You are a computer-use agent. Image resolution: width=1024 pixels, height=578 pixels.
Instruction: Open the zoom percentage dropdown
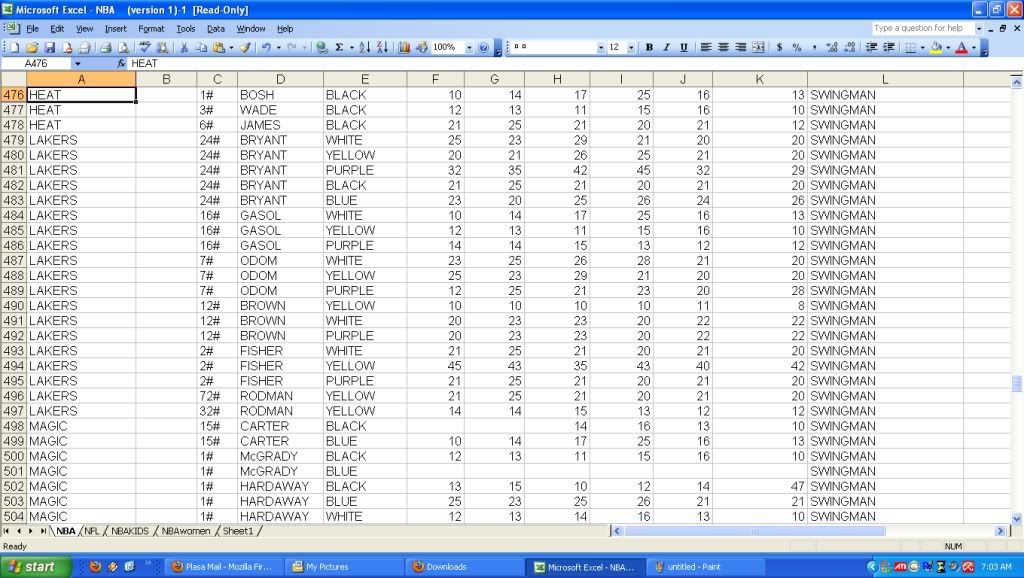click(469, 47)
